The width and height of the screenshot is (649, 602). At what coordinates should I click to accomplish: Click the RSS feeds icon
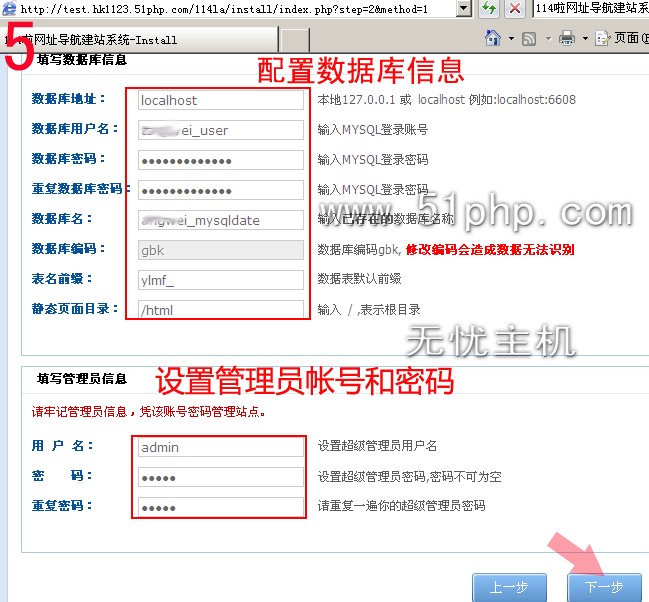coord(529,39)
